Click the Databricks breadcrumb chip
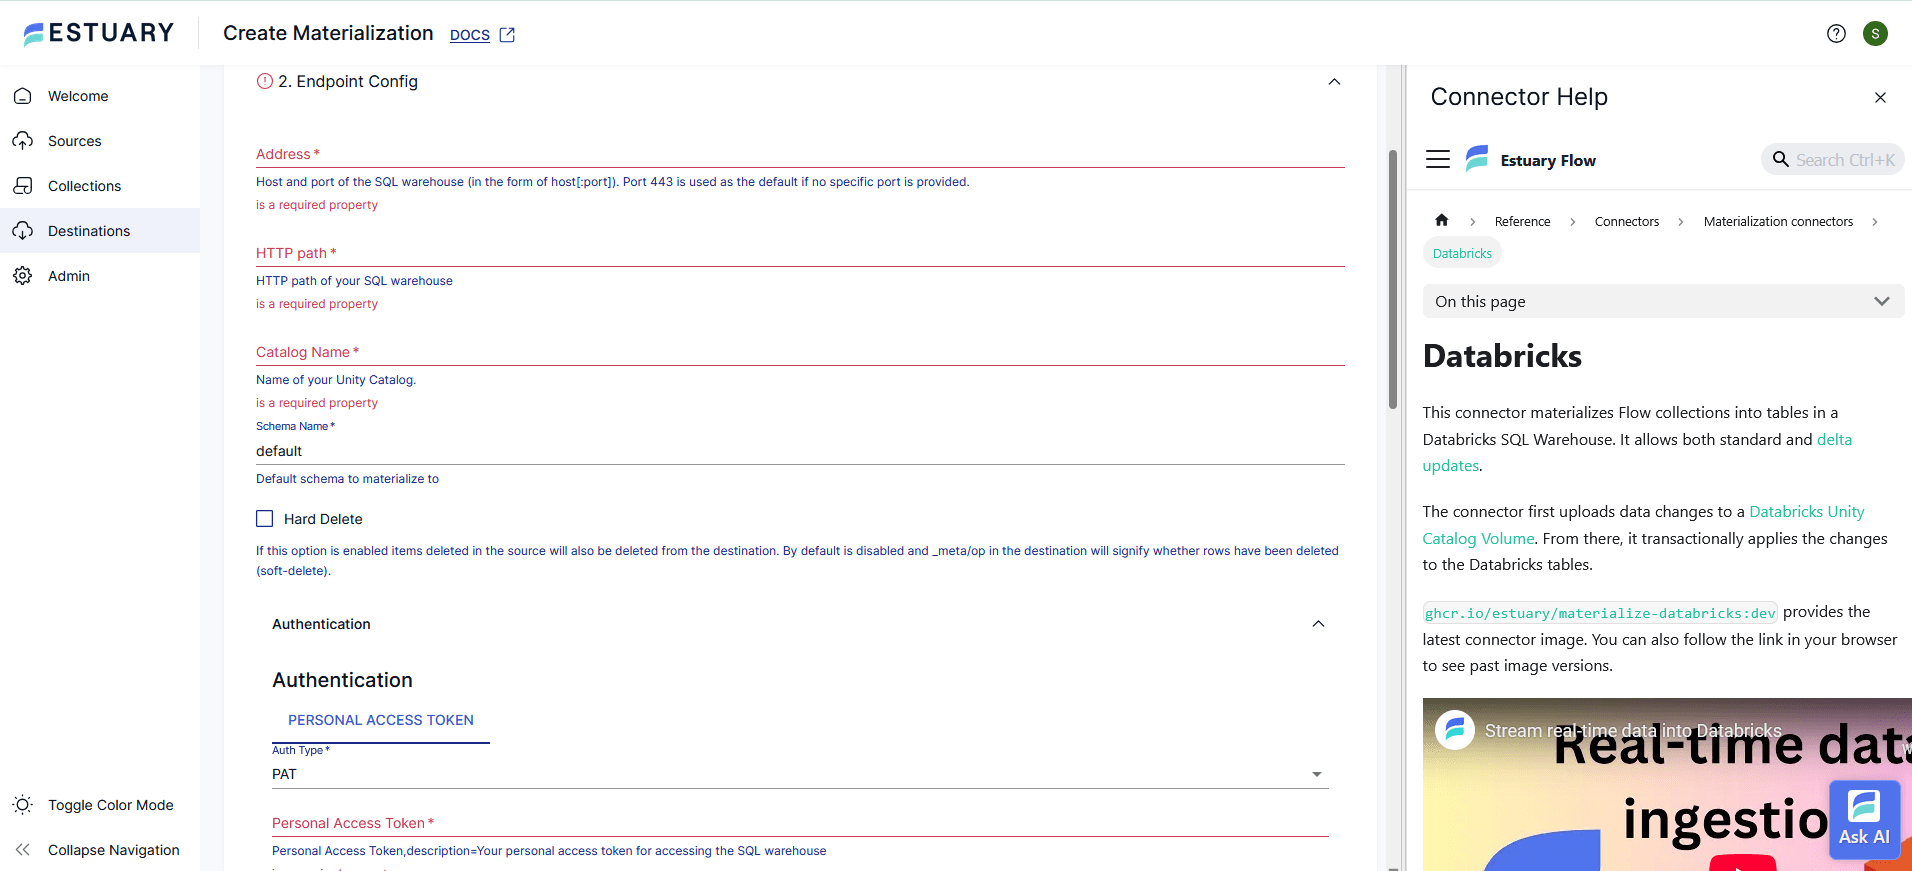Screen dimensions: 1912x871 tap(1462, 253)
